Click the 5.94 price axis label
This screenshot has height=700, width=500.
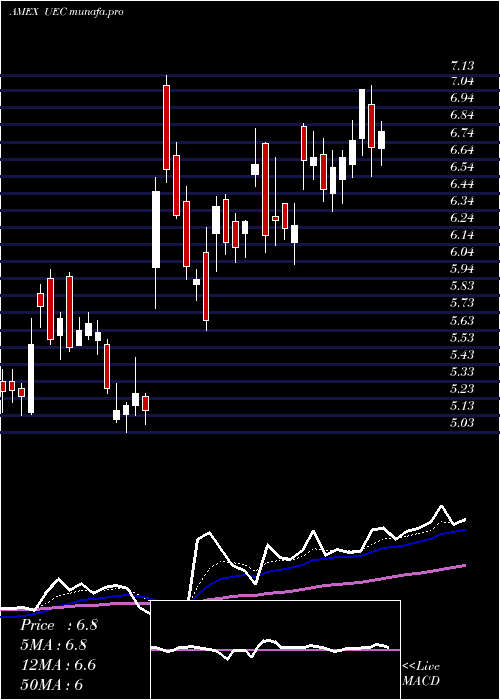pyautogui.click(x=462, y=269)
